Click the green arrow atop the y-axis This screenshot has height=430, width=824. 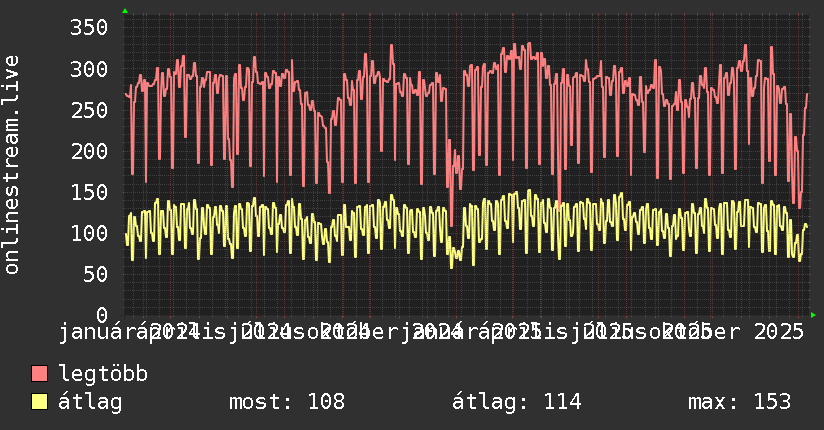pos(125,11)
